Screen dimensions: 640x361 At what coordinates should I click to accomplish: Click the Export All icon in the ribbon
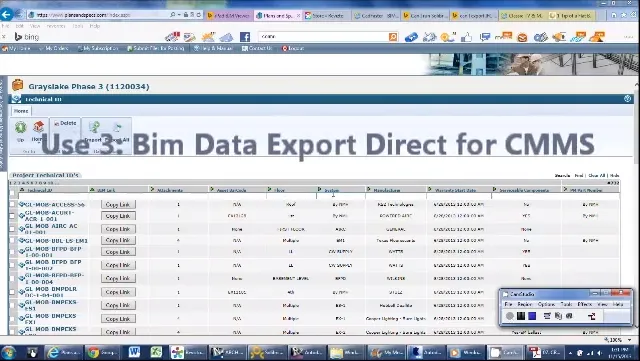click(117, 127)
